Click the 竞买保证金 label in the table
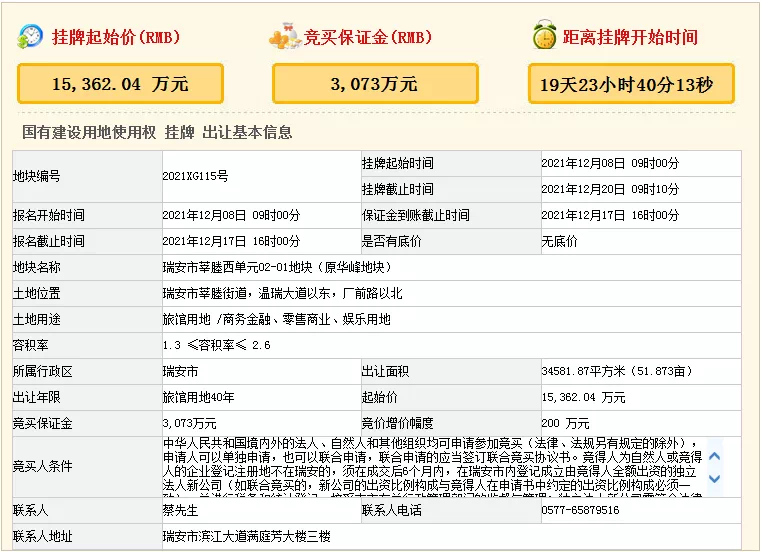This screenshot has height=552, width=762. point(42,423)
